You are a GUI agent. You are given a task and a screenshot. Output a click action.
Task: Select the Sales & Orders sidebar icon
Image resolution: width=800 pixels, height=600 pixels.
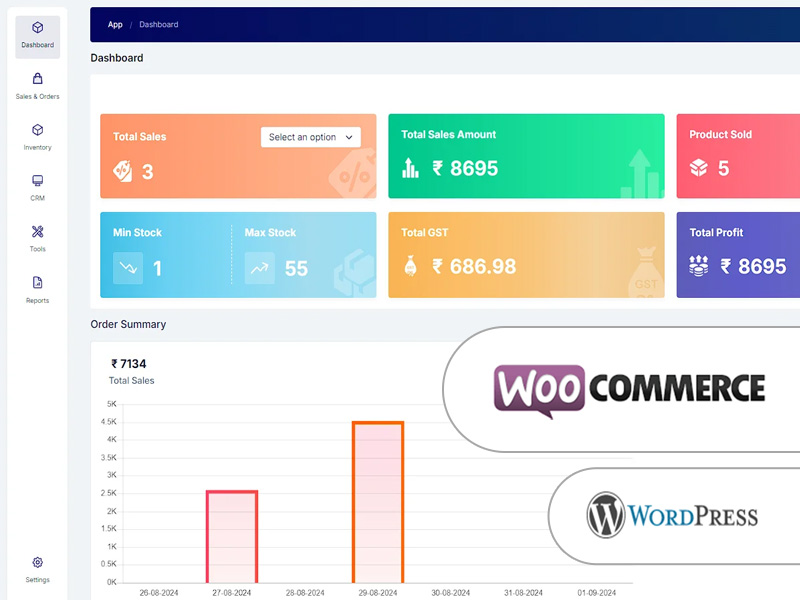coord(37,83)
